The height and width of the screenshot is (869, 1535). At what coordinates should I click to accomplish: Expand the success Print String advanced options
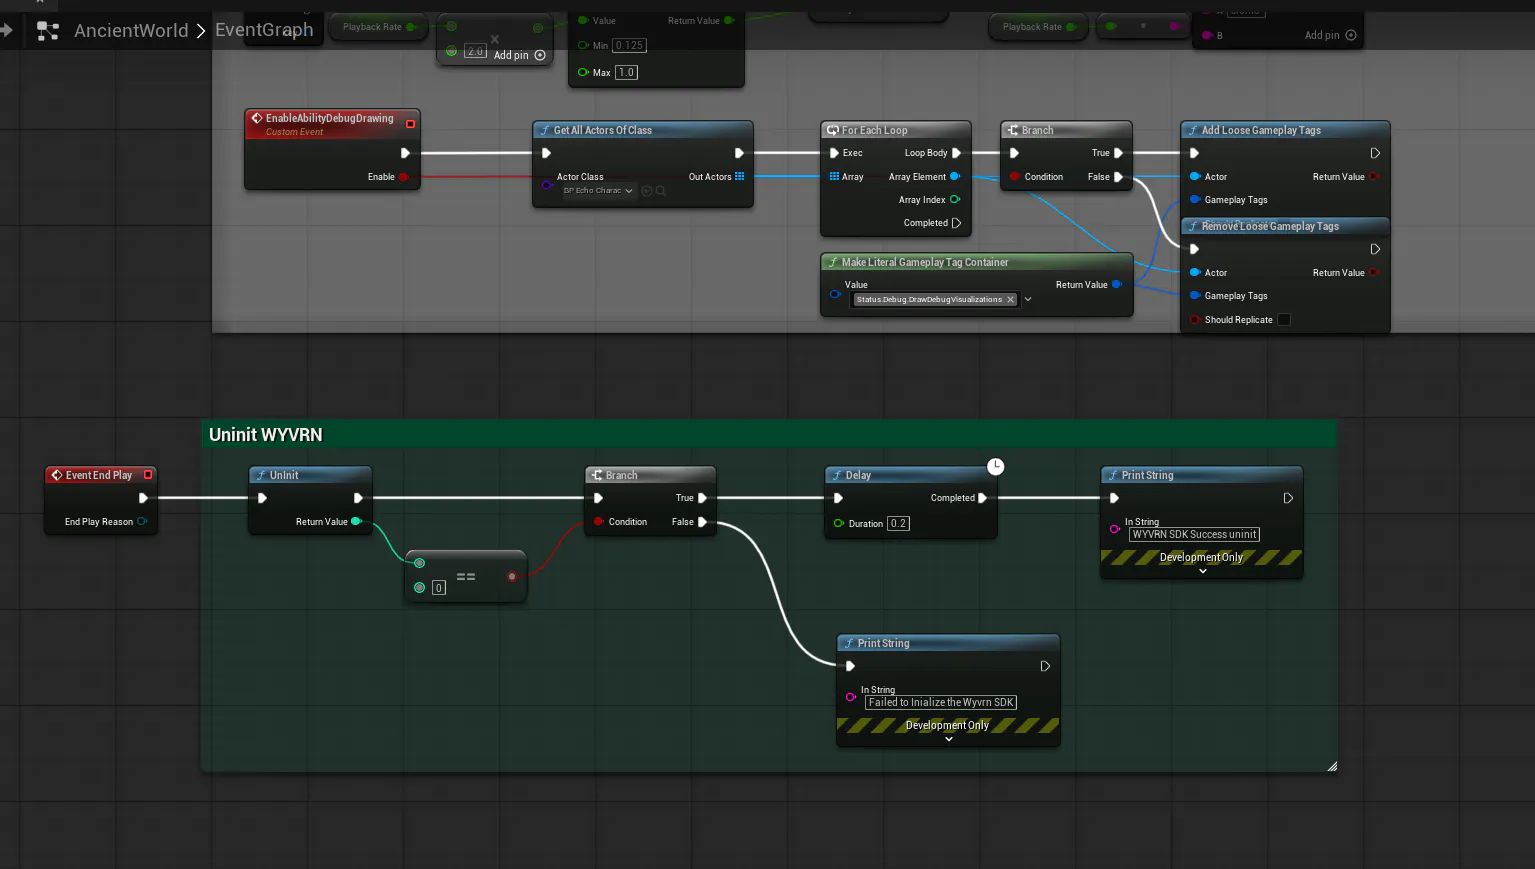pyautogui.click(x=1202, y=571)
